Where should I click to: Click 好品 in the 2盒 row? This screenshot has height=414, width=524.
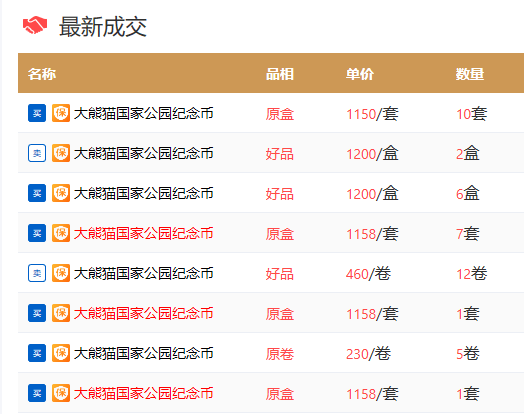pyautogui.click(x=280, y=154)
